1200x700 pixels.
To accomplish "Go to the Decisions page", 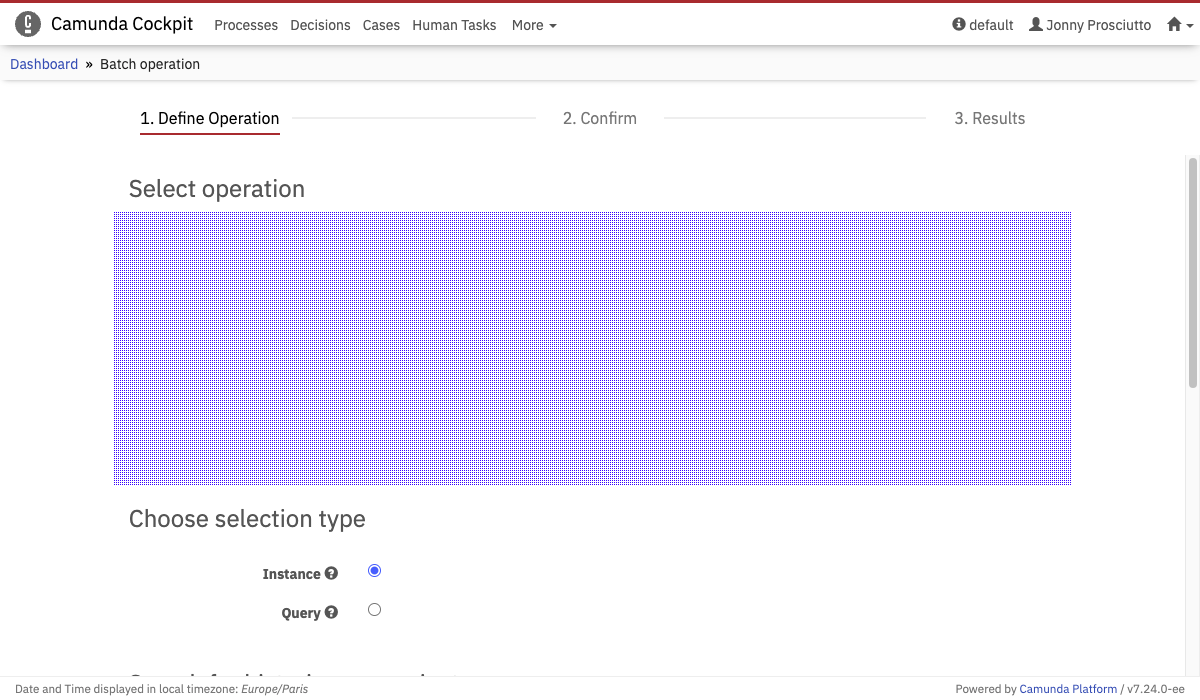I will point(320,25).
